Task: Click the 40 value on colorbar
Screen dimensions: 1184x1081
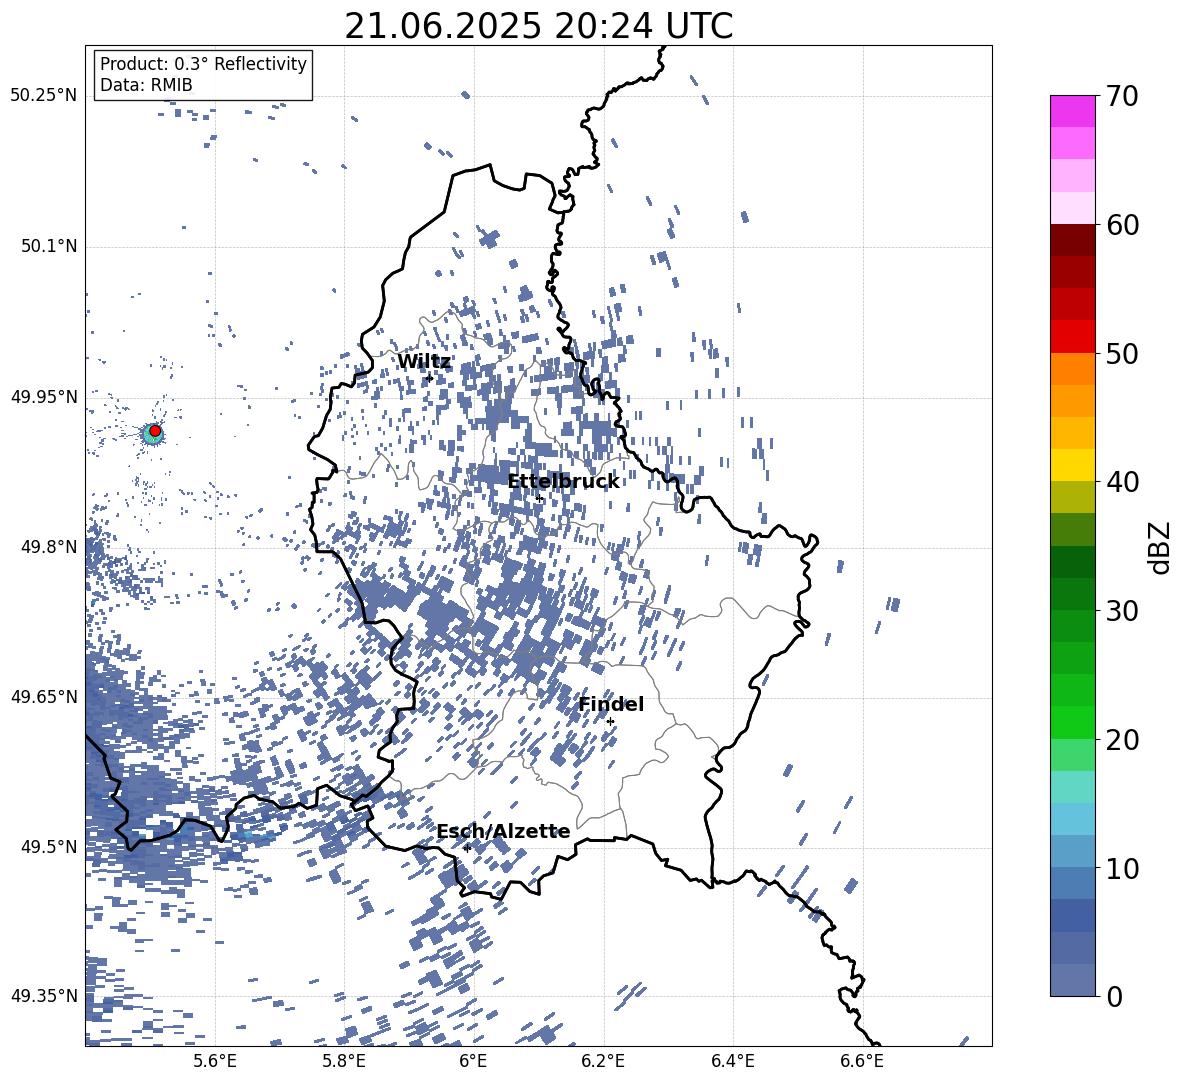Action: tap(1122, 482)
